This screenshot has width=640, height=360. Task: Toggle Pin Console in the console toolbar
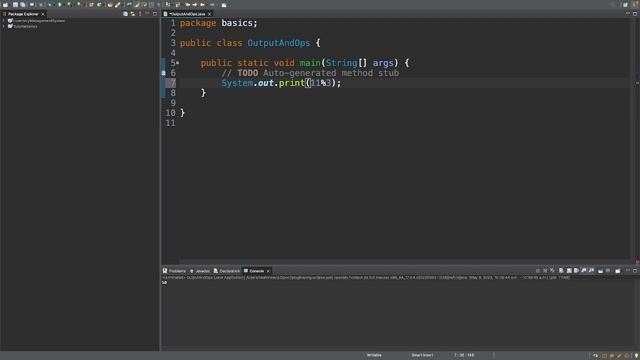point(600,271)
